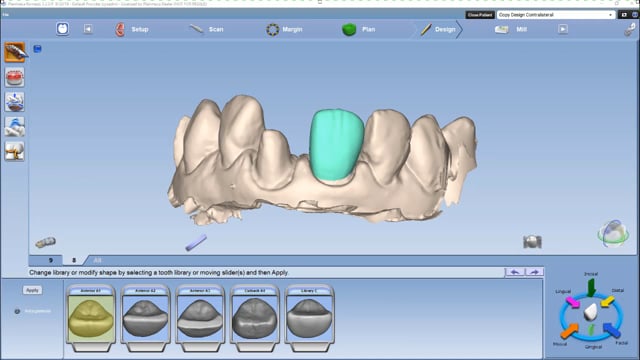640x360 pixels.
Task: Click the undo arrow button
Action: coord(515,272)
